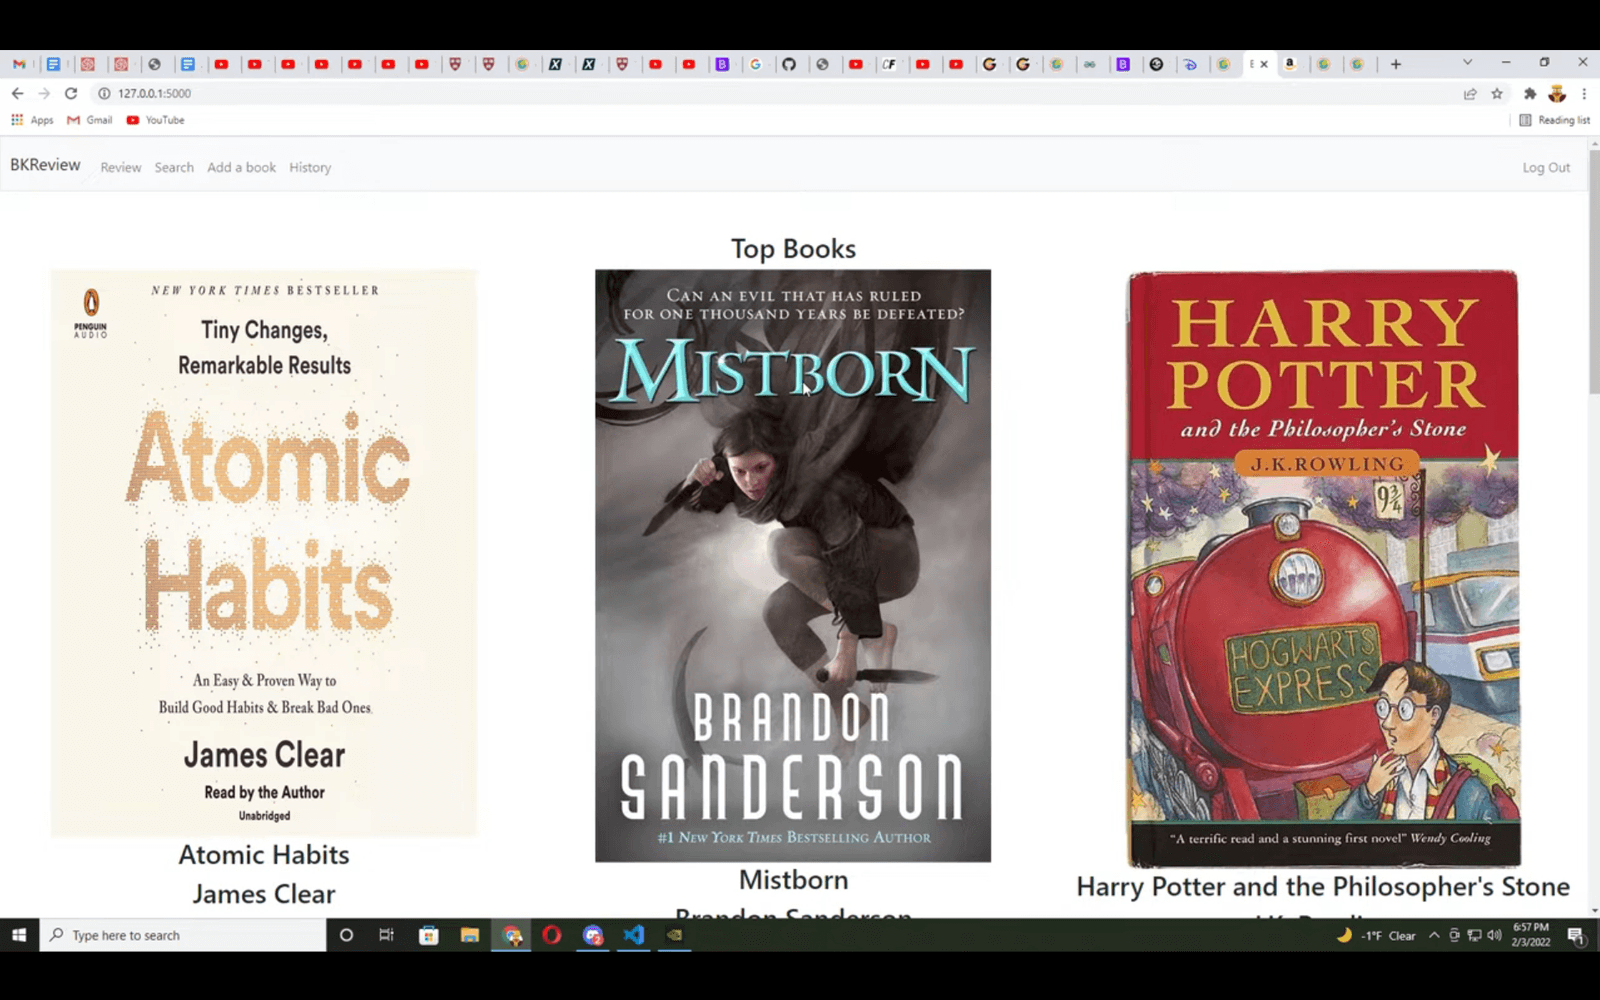The image size is (1600, 1000).
Task: Share this page using the share icon
Action: click(1470, 94)
